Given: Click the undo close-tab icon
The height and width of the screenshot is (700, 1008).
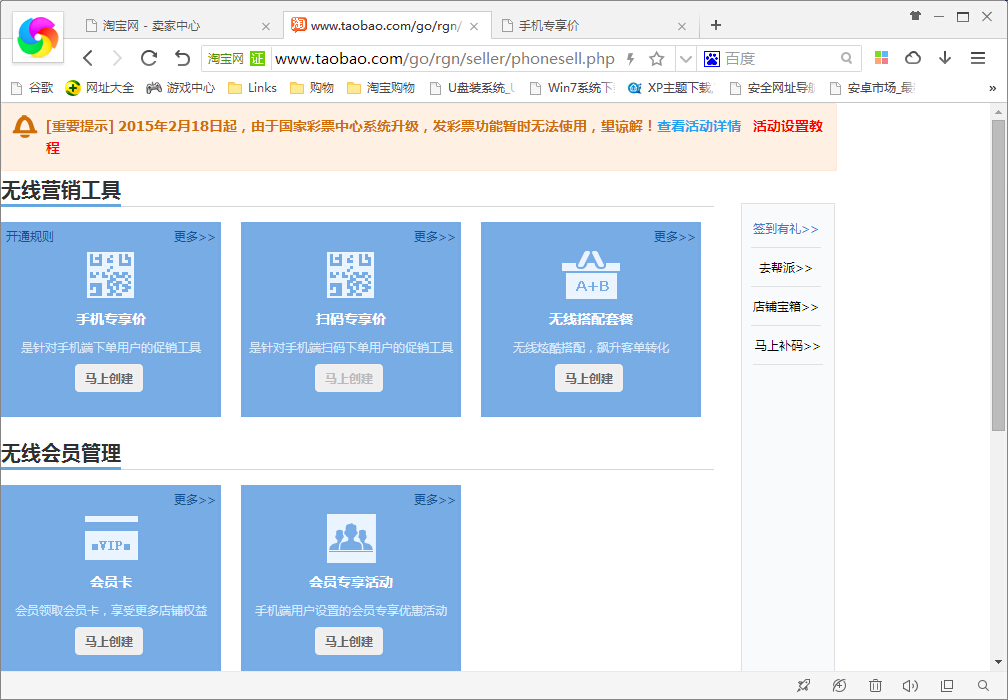Looking at the screenshot, I should pyautogui.click(x=181, y=58).
